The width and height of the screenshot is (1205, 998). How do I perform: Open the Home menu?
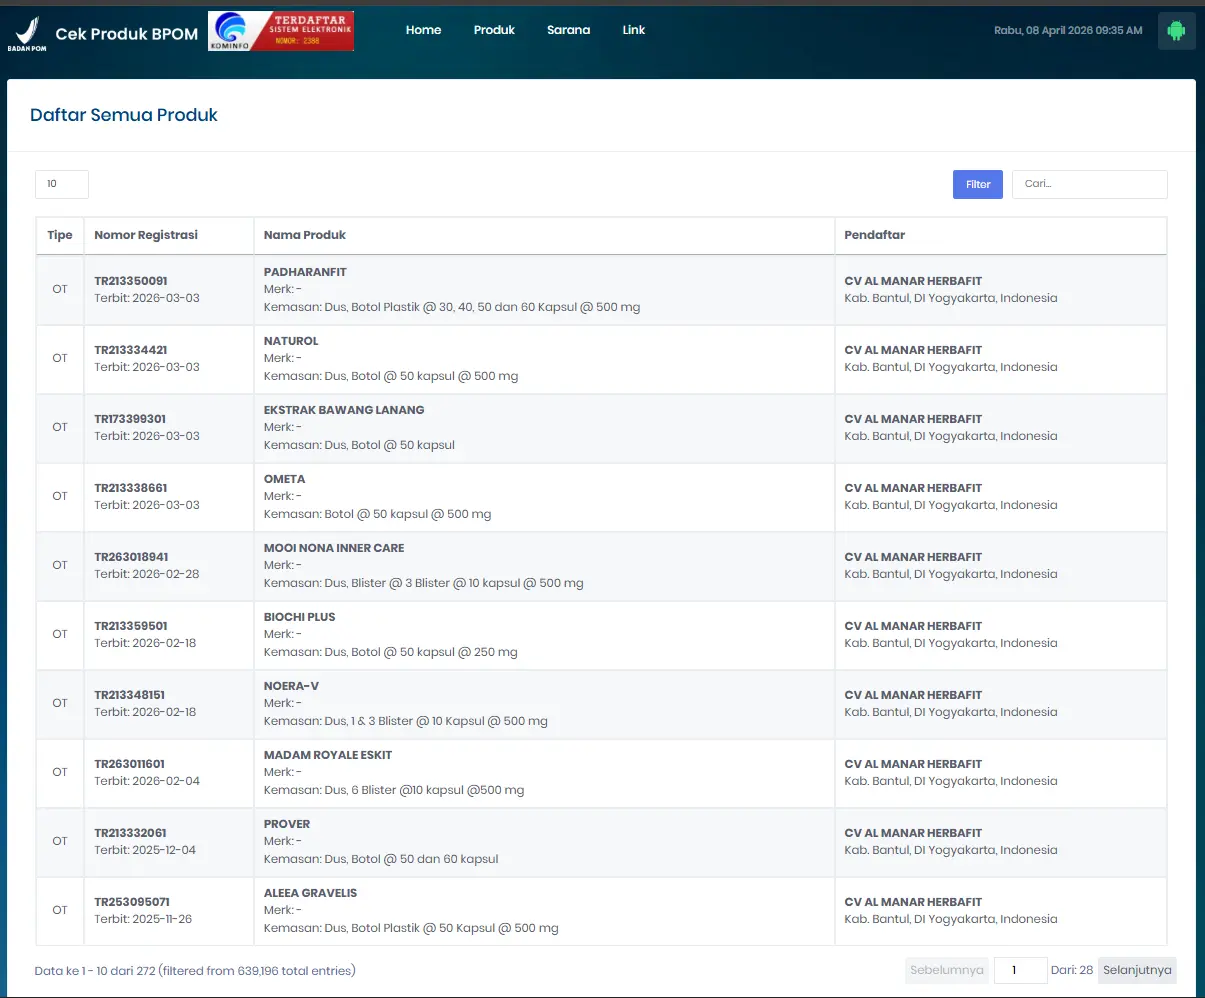[423, 30]
